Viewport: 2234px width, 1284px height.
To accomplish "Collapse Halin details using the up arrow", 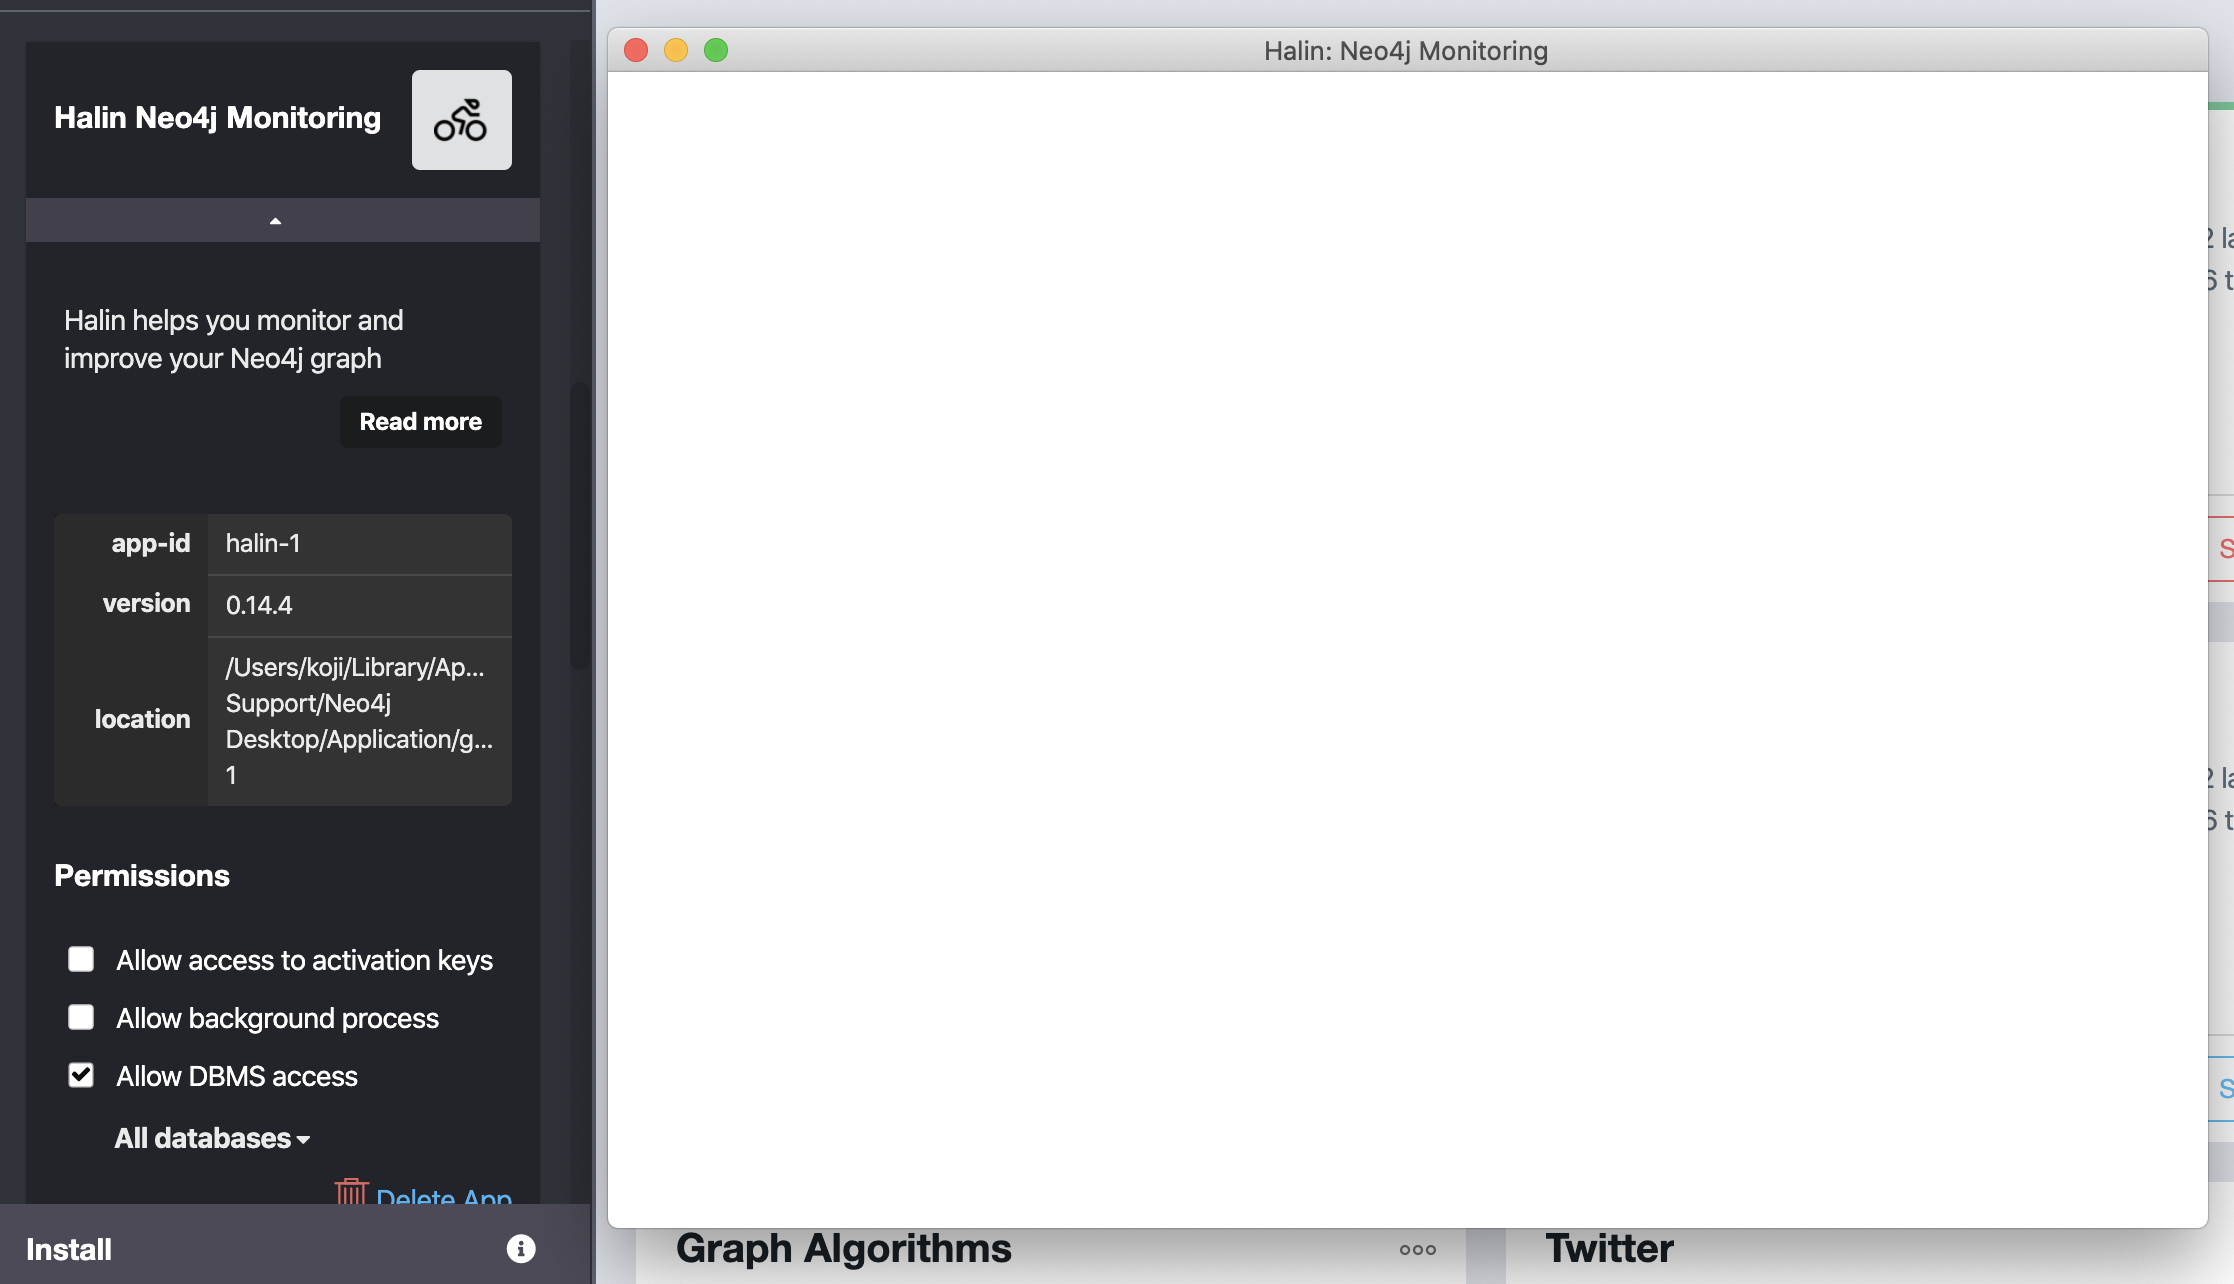I will (275, 220).
